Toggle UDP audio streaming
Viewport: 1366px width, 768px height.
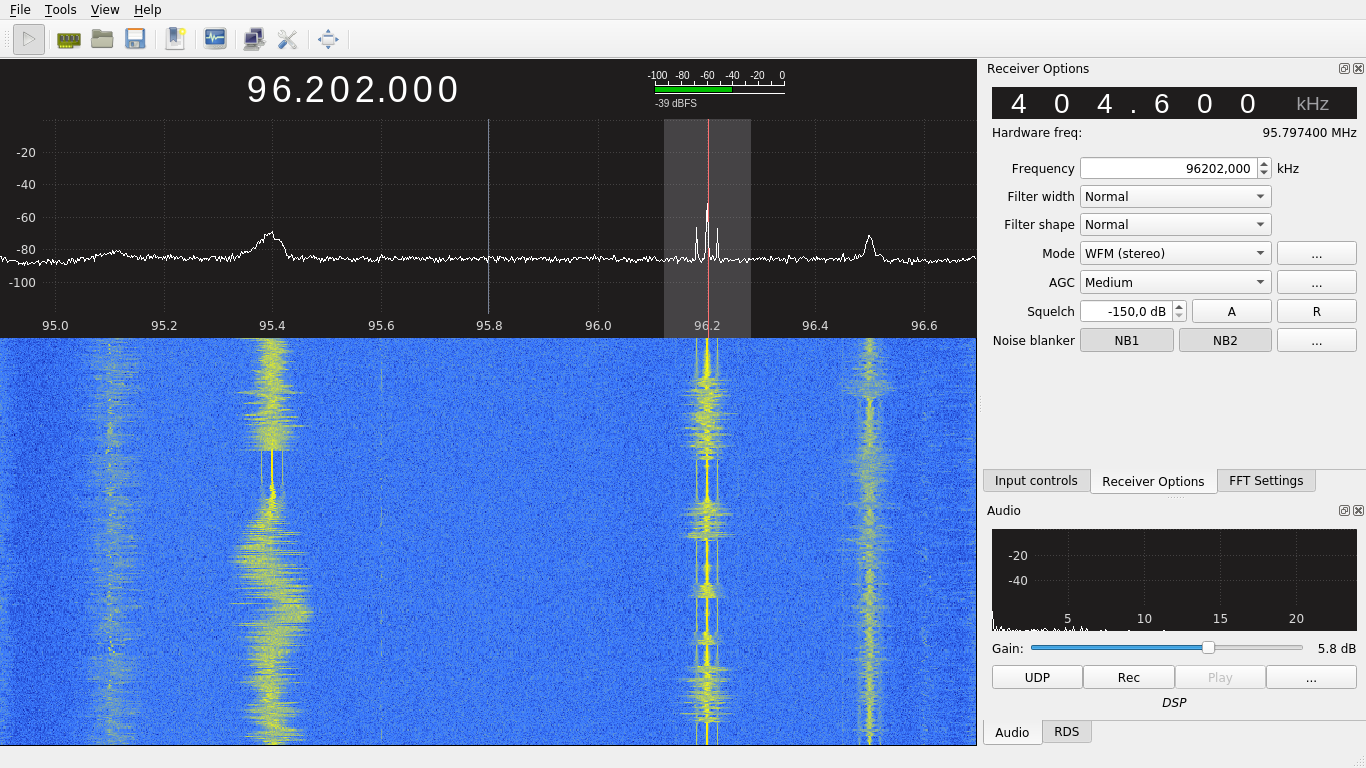coord(1037,678)
